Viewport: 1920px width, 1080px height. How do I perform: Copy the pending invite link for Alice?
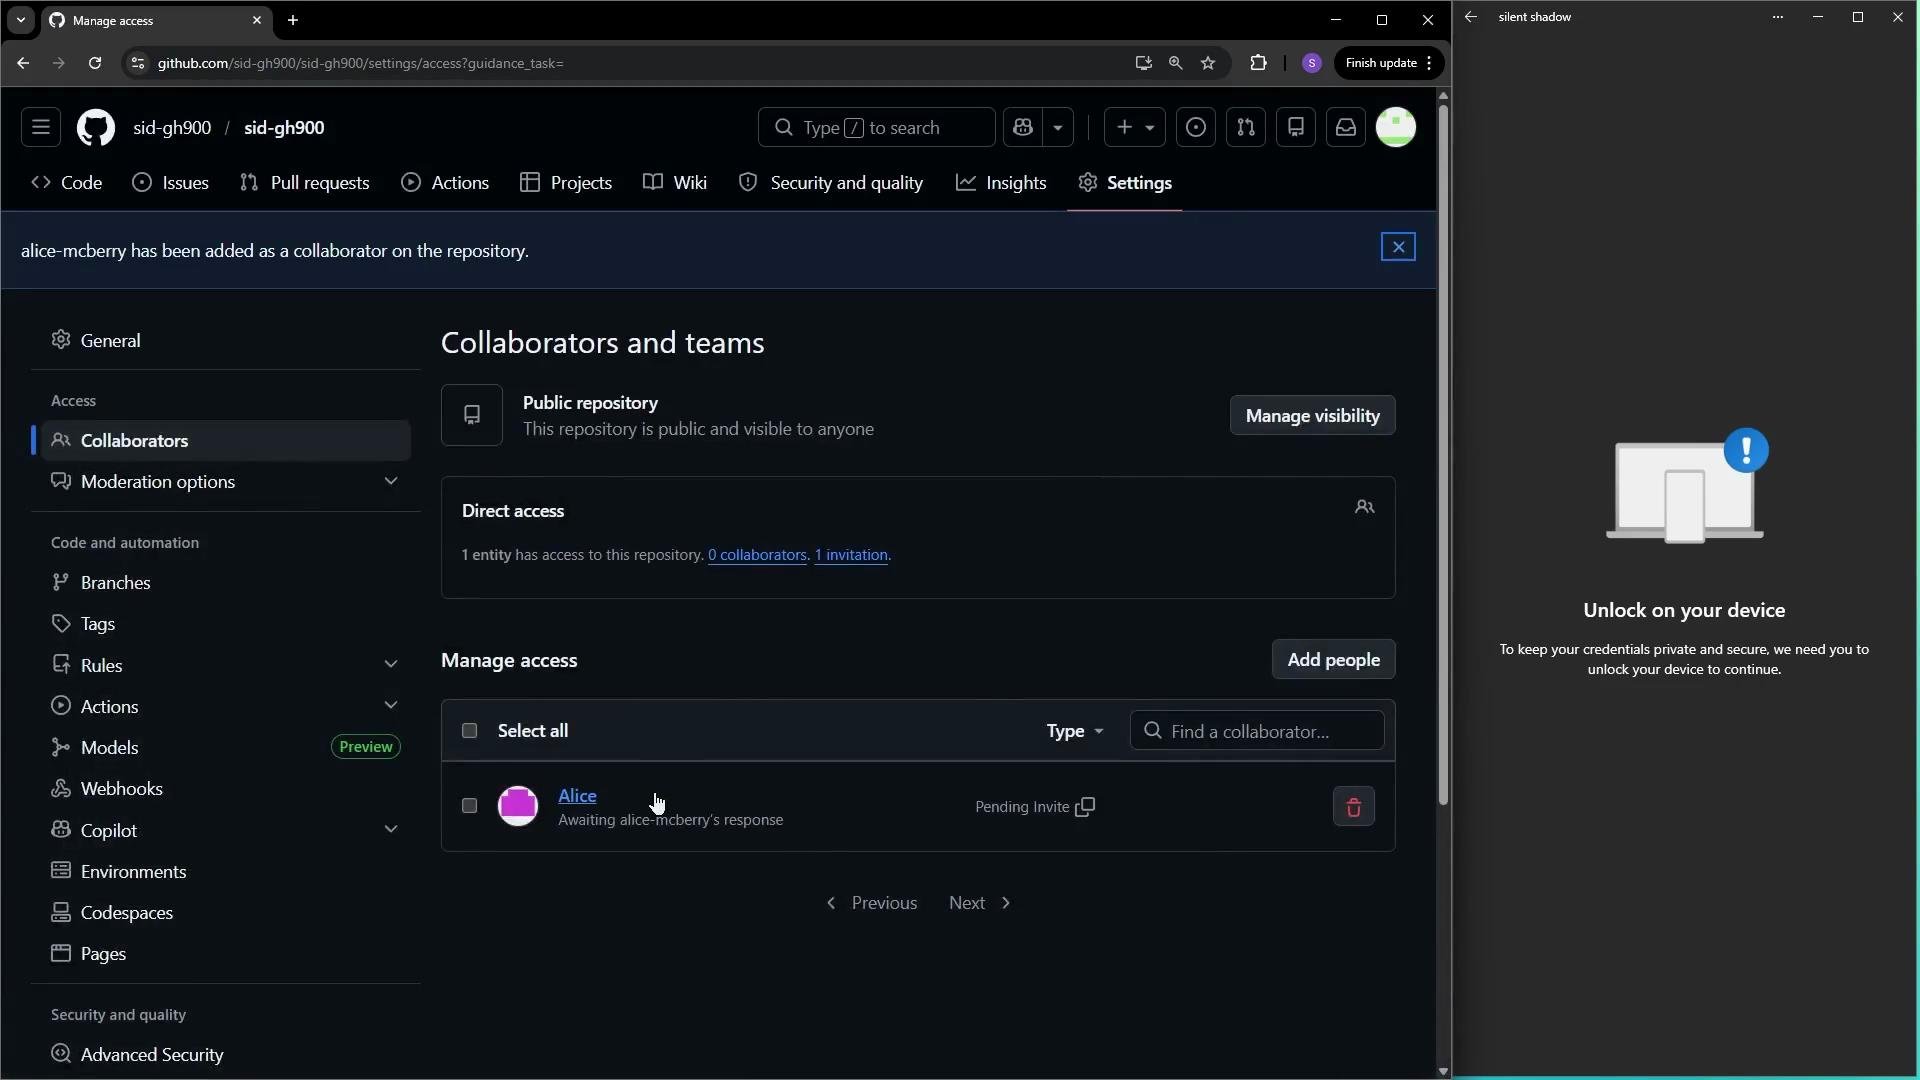[1085, 807]
